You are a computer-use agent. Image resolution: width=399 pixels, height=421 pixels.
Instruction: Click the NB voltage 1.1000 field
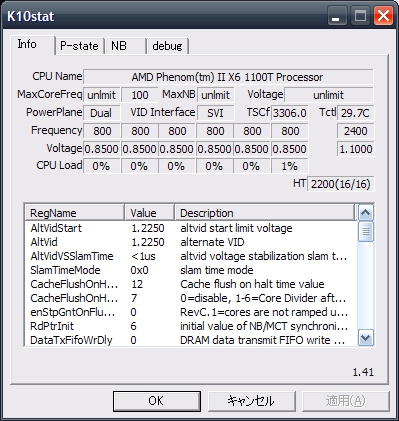(356, 149)
